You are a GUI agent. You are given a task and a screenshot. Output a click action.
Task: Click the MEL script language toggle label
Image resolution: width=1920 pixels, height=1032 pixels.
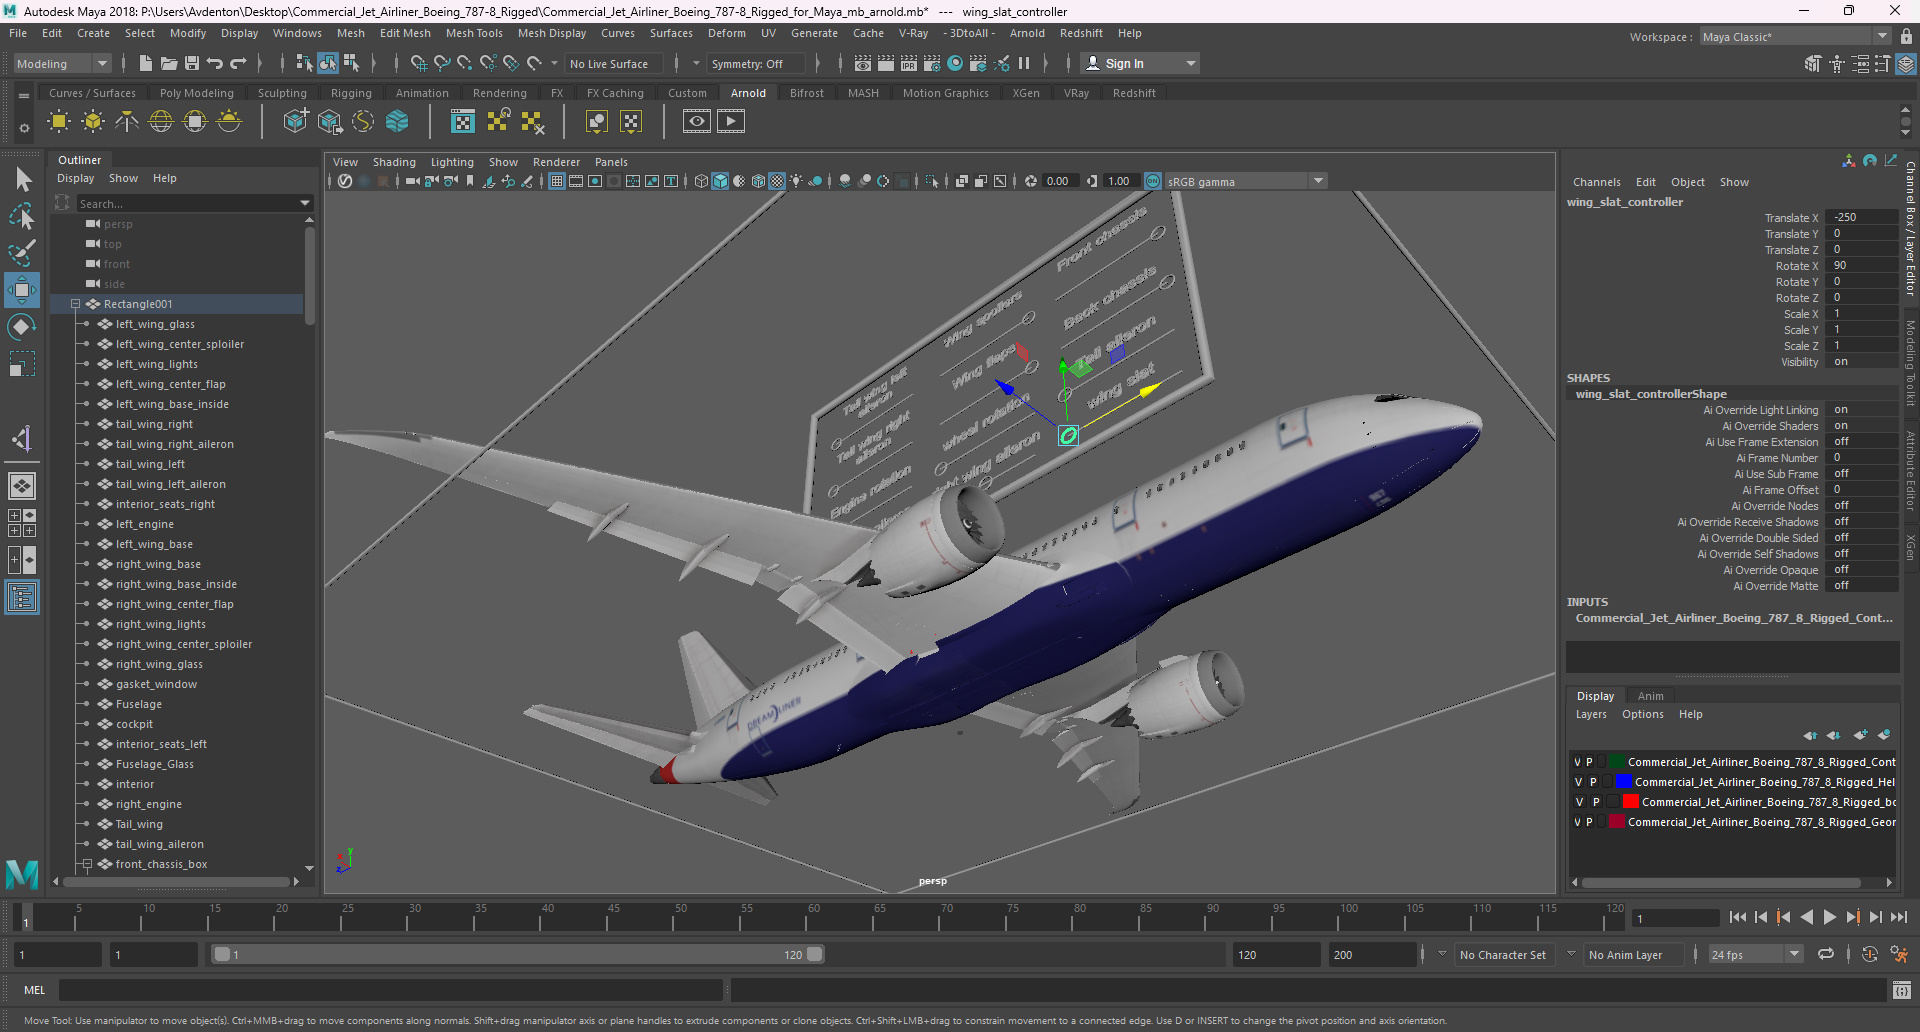35,990
